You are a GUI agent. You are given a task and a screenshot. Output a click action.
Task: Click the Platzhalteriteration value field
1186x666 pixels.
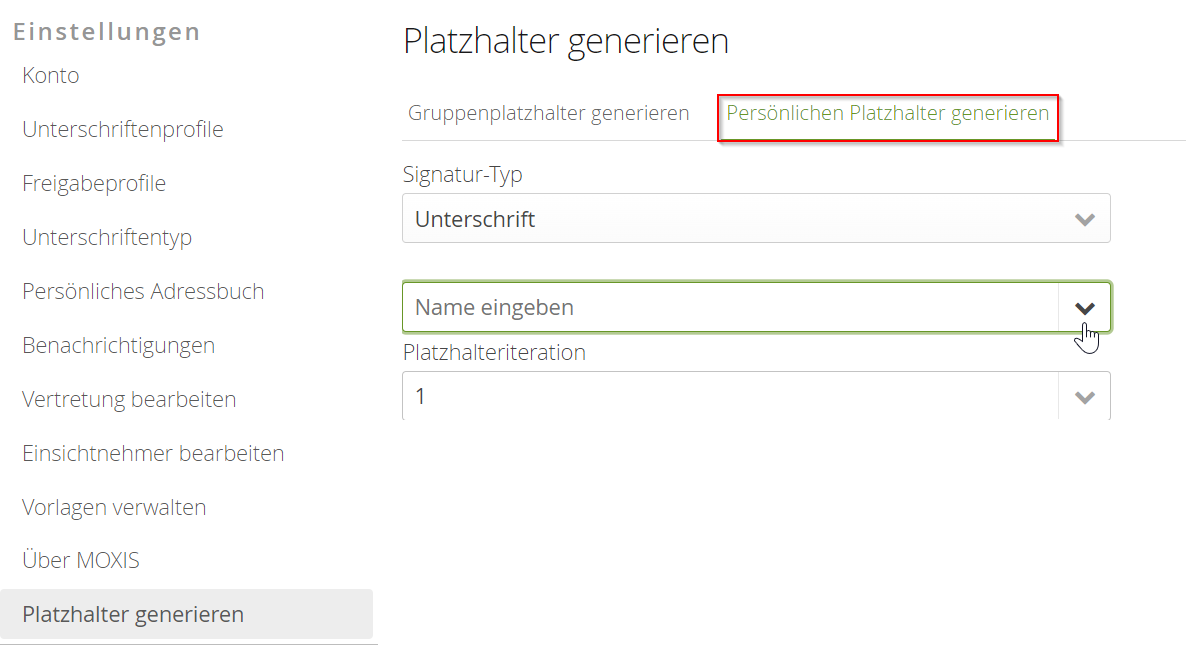pyautogui.click(x=700, y=396)
